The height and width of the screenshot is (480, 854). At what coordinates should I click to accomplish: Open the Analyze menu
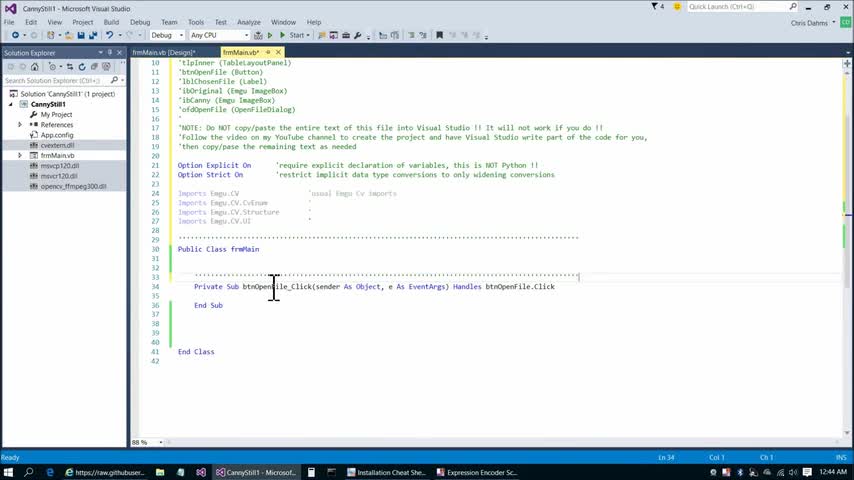click(x=249, y=22)
